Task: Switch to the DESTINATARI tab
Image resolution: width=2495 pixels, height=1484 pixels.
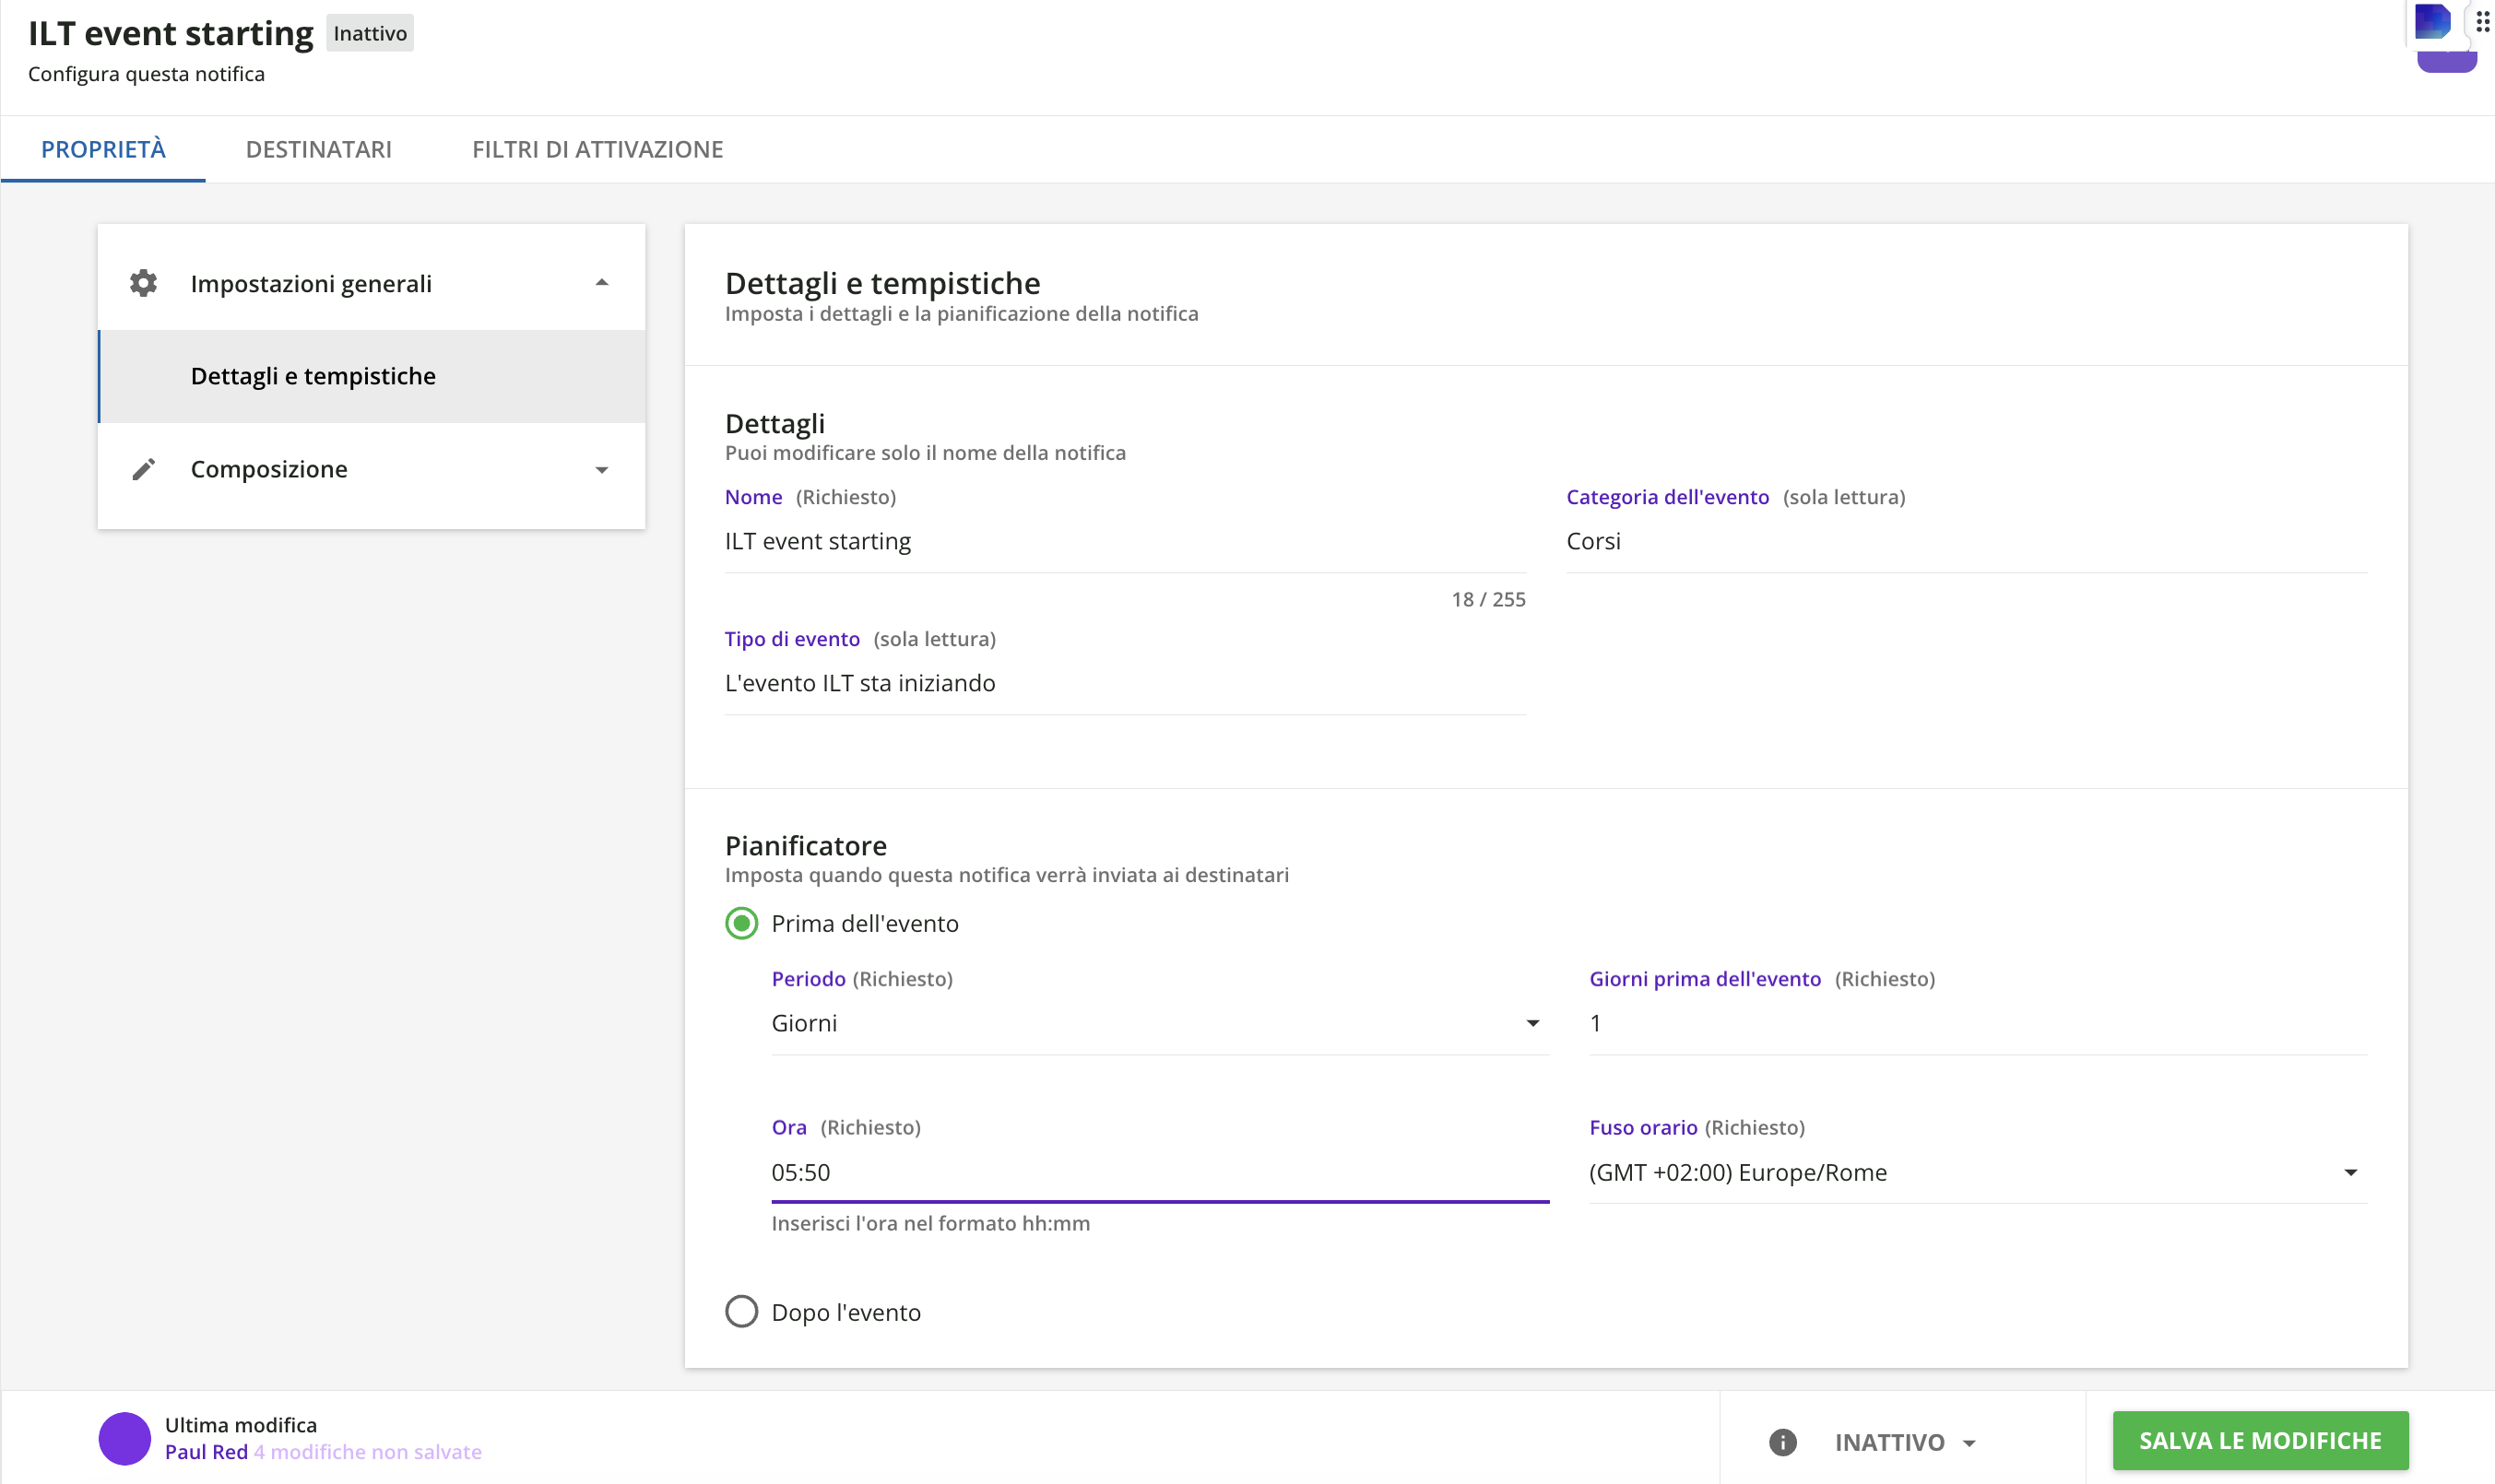Action: pos(319,149)
